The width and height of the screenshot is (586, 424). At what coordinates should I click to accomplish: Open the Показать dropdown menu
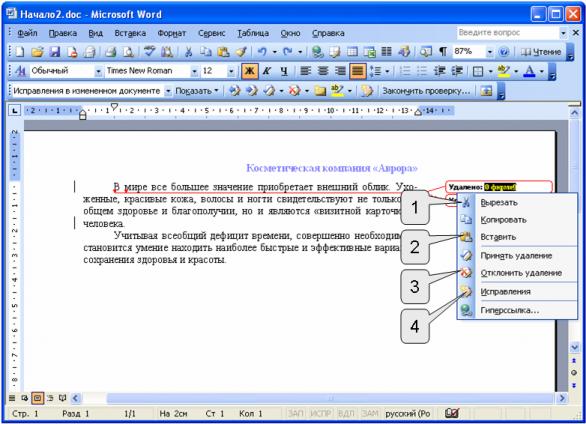tap(197, 91)
